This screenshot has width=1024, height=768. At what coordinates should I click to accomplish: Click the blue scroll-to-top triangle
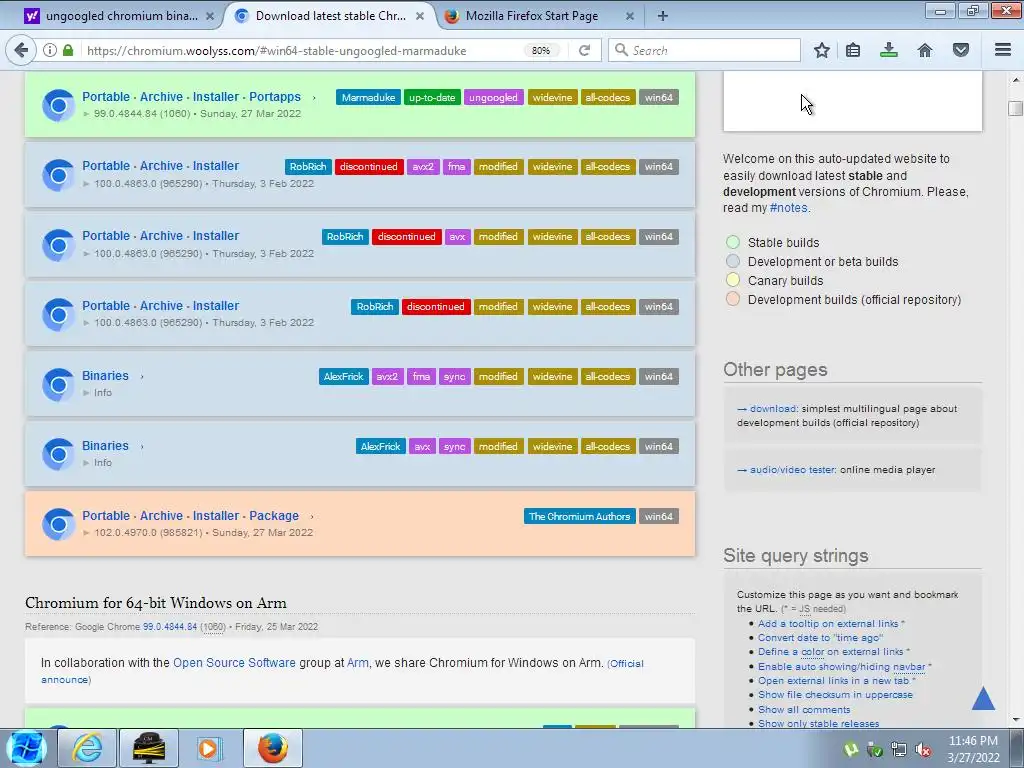(983, 697)
